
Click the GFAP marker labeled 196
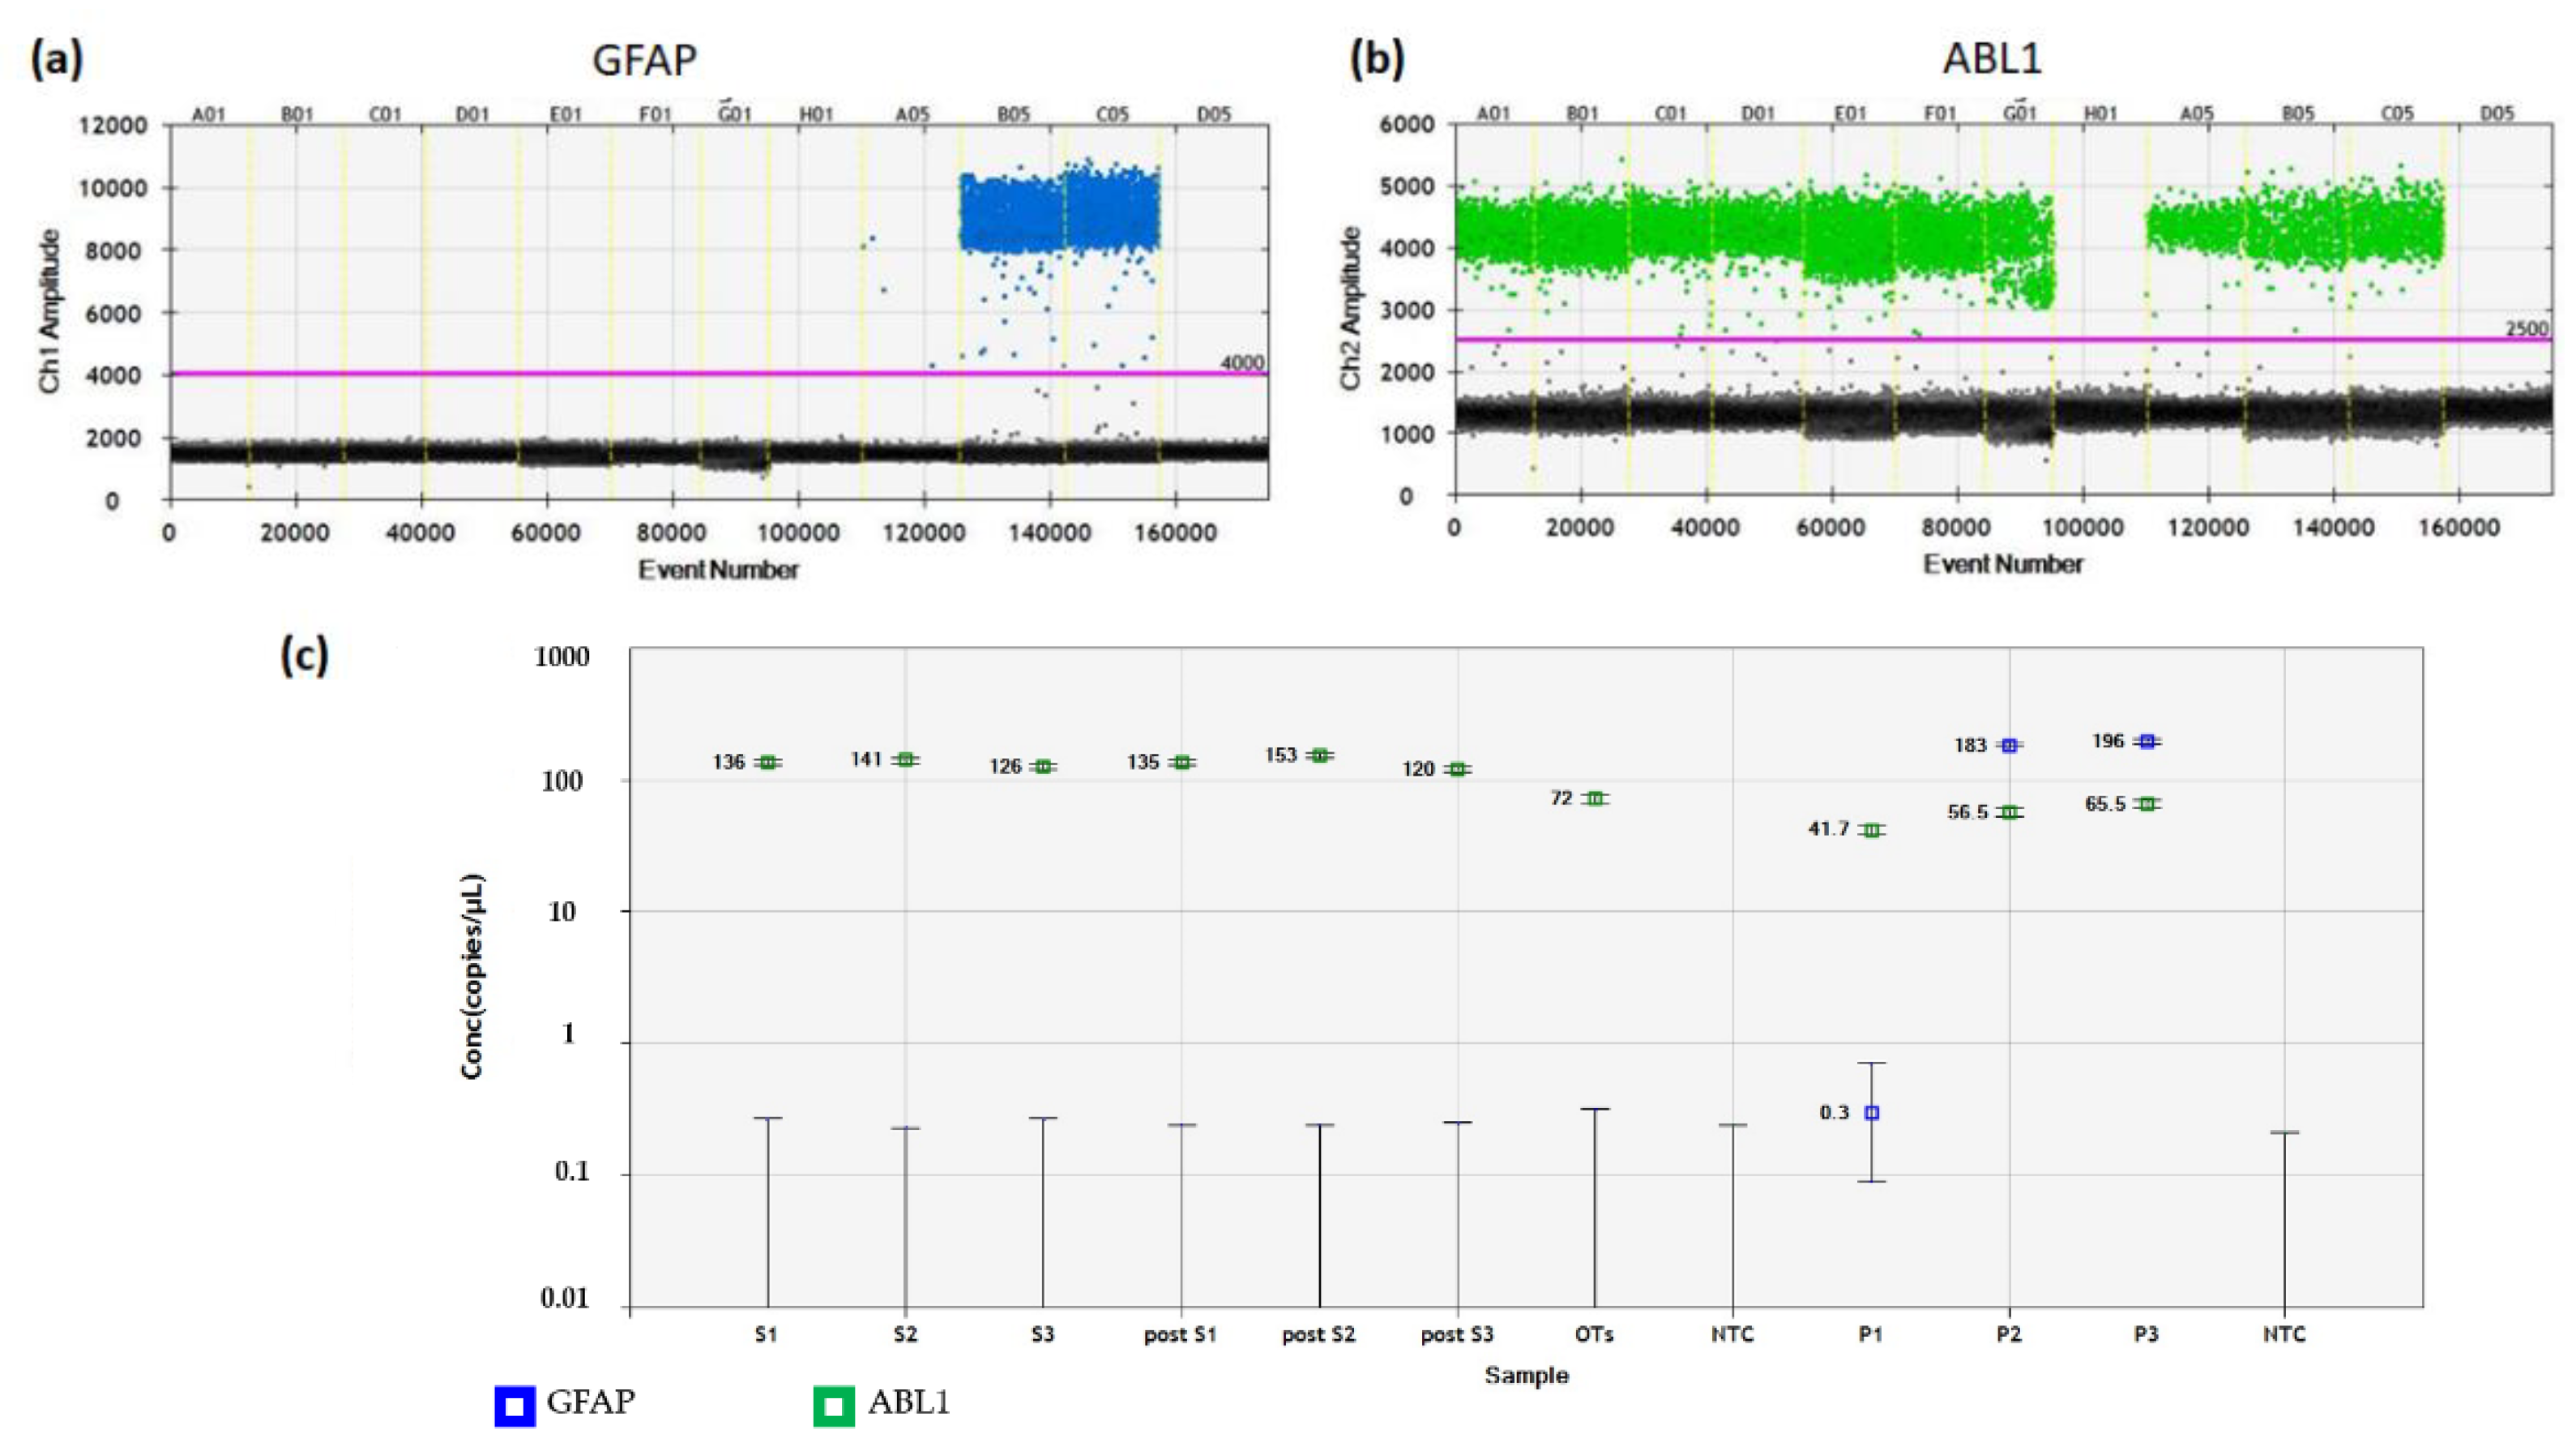(x=2147, y=741)
